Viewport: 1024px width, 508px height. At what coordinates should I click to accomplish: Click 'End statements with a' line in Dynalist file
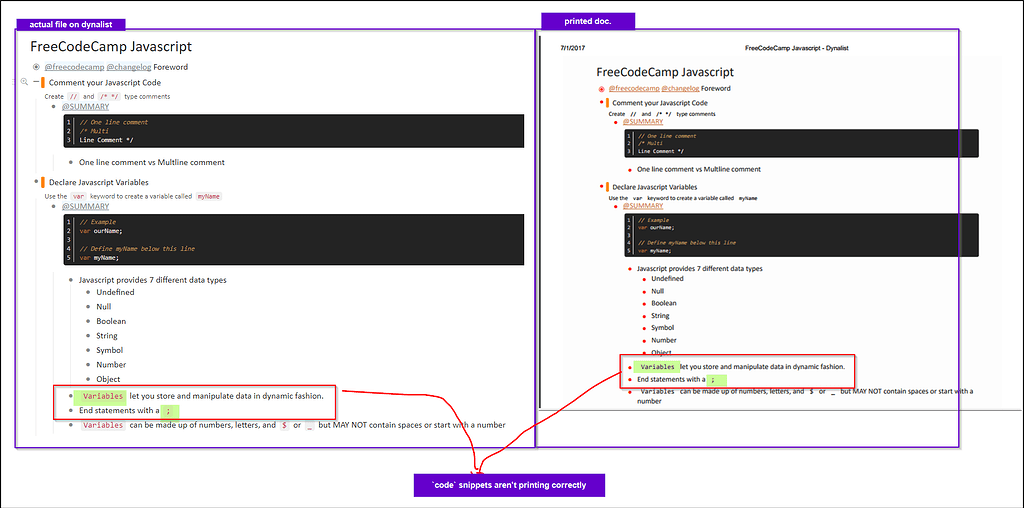point(120,411)
